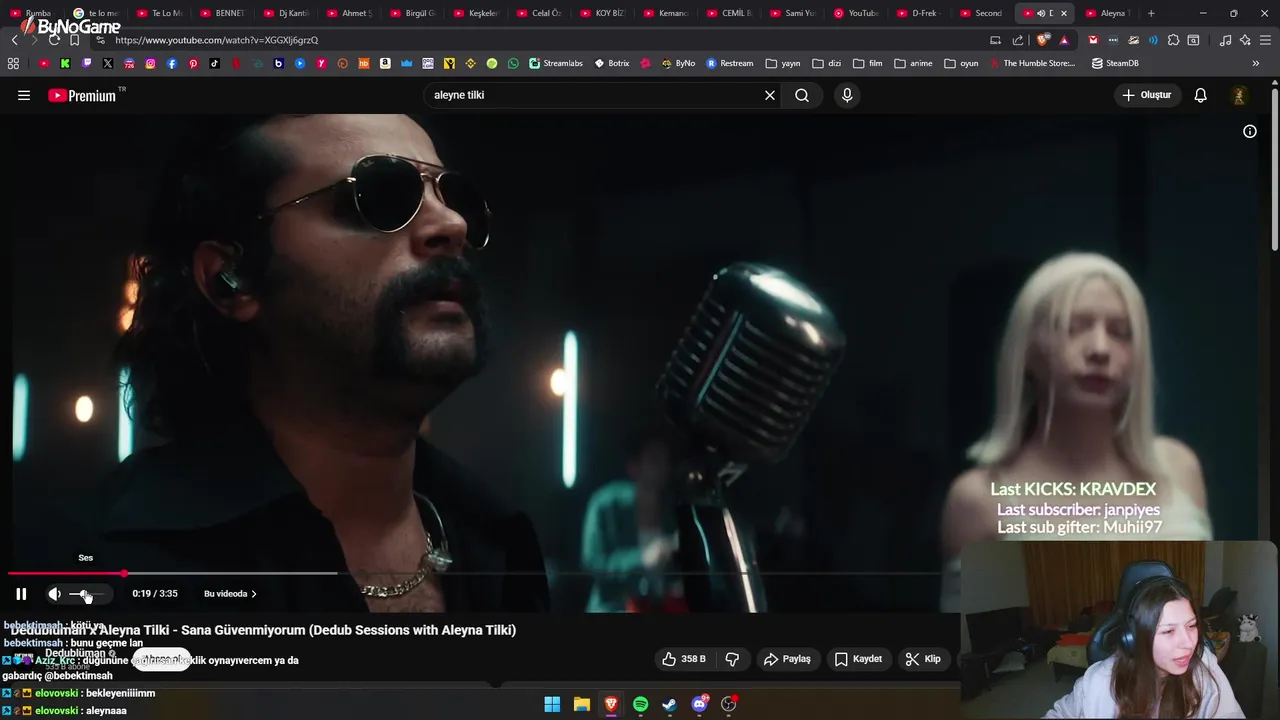The width and height of the screenshot is (1280, 720).
Task: Open Brave Rewards triangle icon
Action: (x=1064, y=40)
